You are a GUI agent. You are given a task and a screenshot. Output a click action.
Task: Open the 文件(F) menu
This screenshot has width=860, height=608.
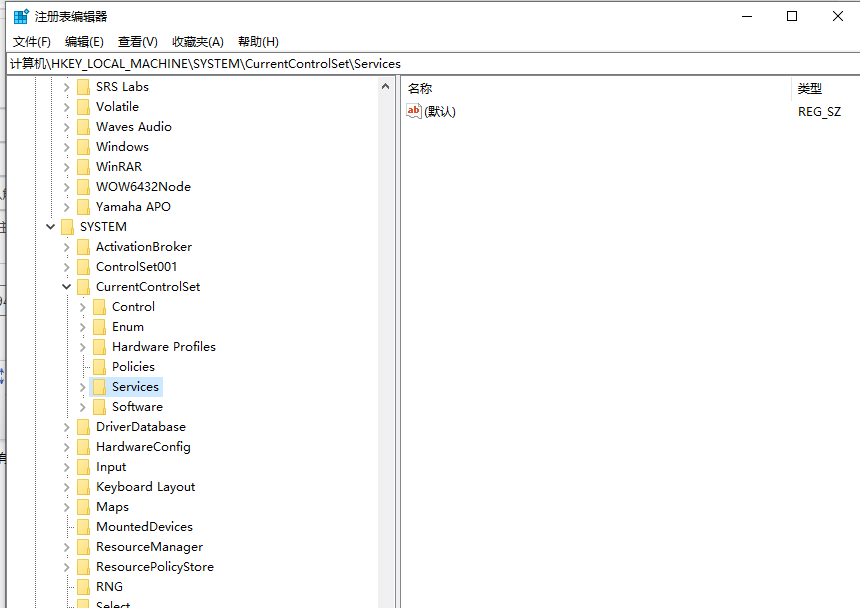[30, 41]
